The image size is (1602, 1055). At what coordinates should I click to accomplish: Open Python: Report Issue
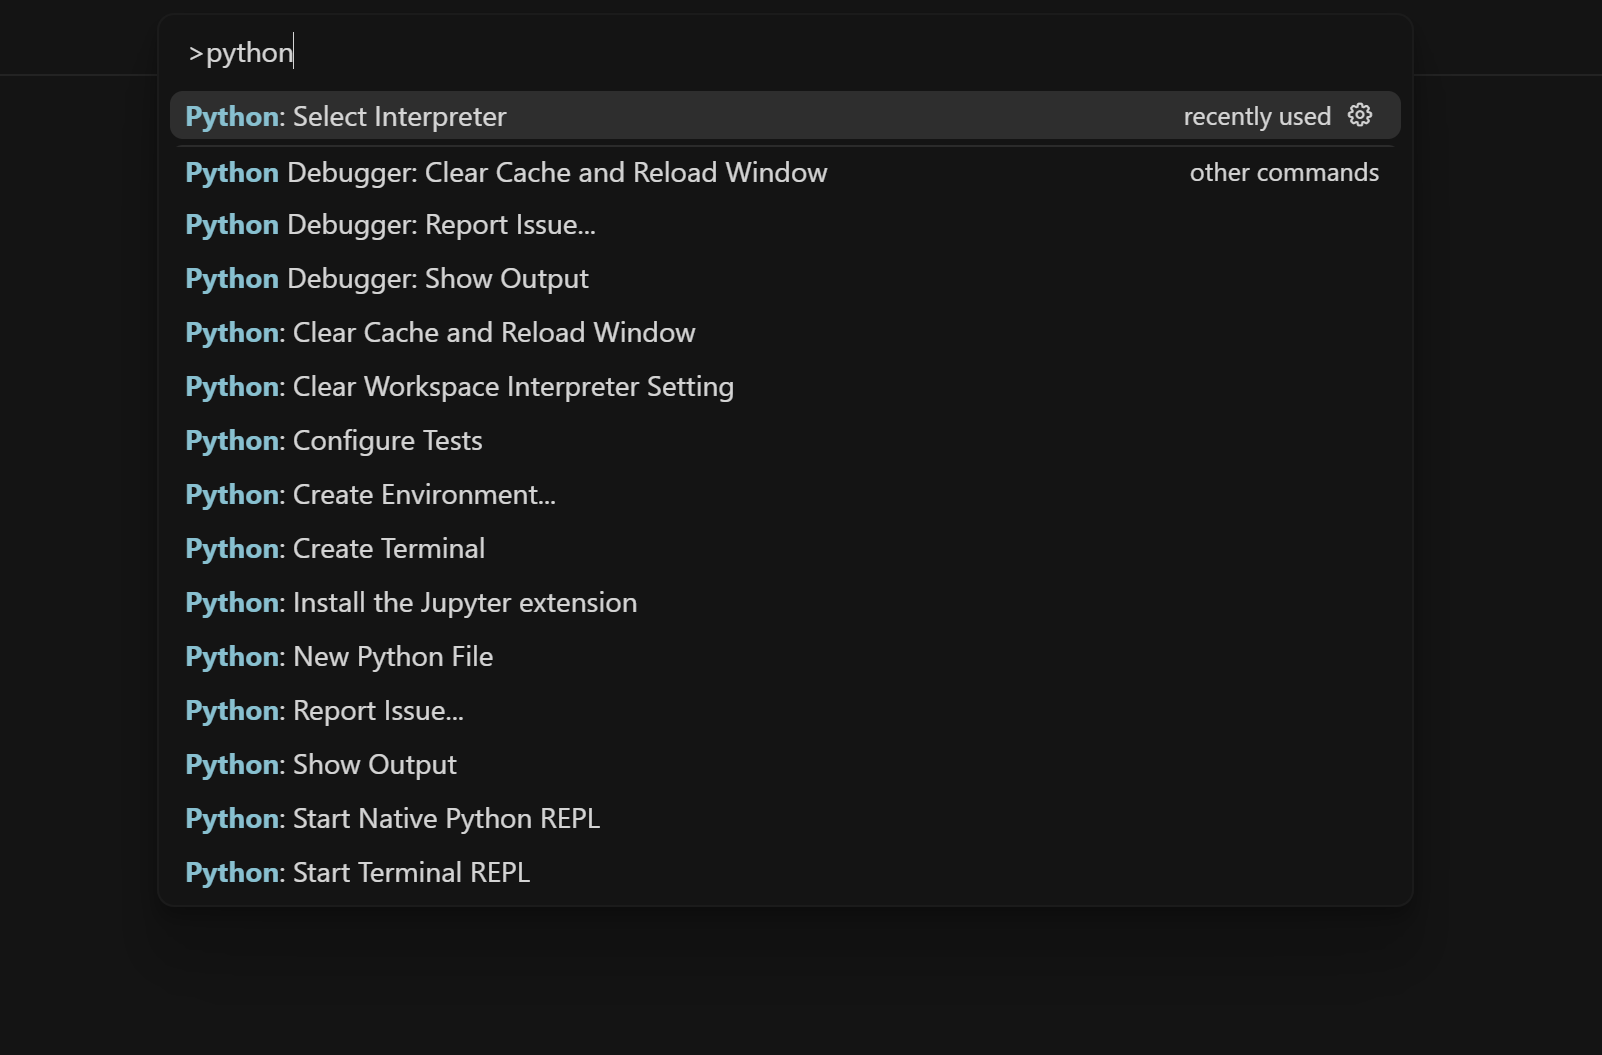click(325, 710)
